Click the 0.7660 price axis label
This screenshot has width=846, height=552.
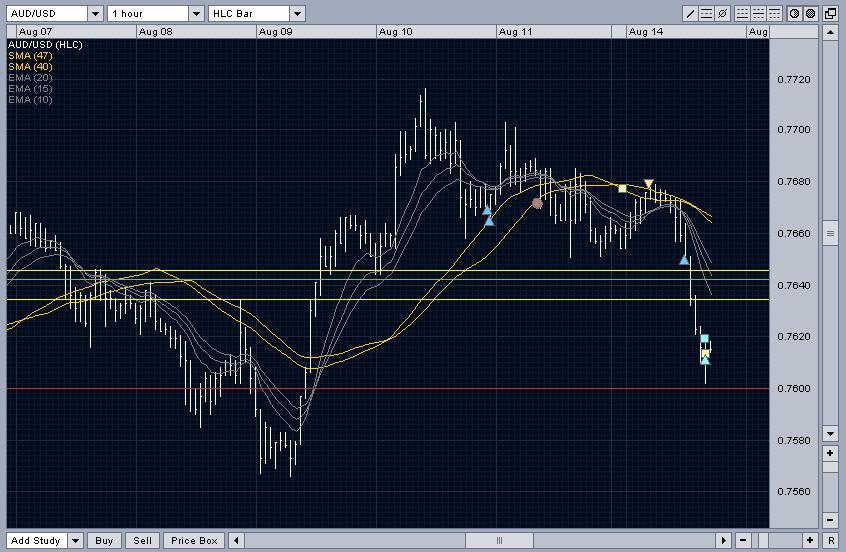pyautogui.click(x=794, y=234)
